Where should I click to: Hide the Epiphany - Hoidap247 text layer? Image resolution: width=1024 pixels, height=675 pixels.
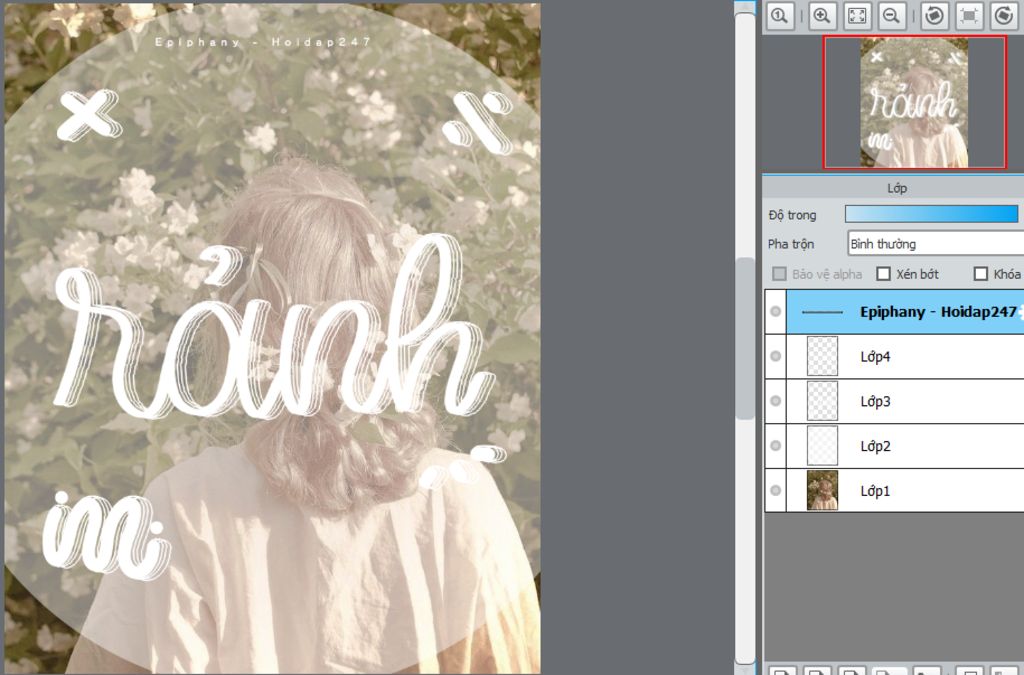coord(775,311)
